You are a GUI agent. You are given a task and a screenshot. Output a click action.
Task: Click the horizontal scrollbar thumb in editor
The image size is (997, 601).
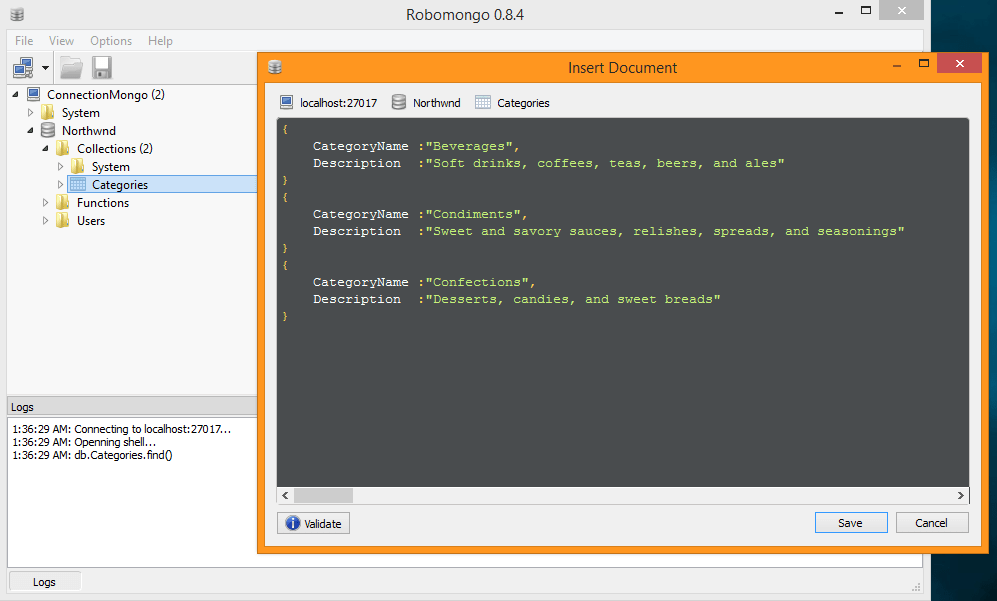(323, 495)
